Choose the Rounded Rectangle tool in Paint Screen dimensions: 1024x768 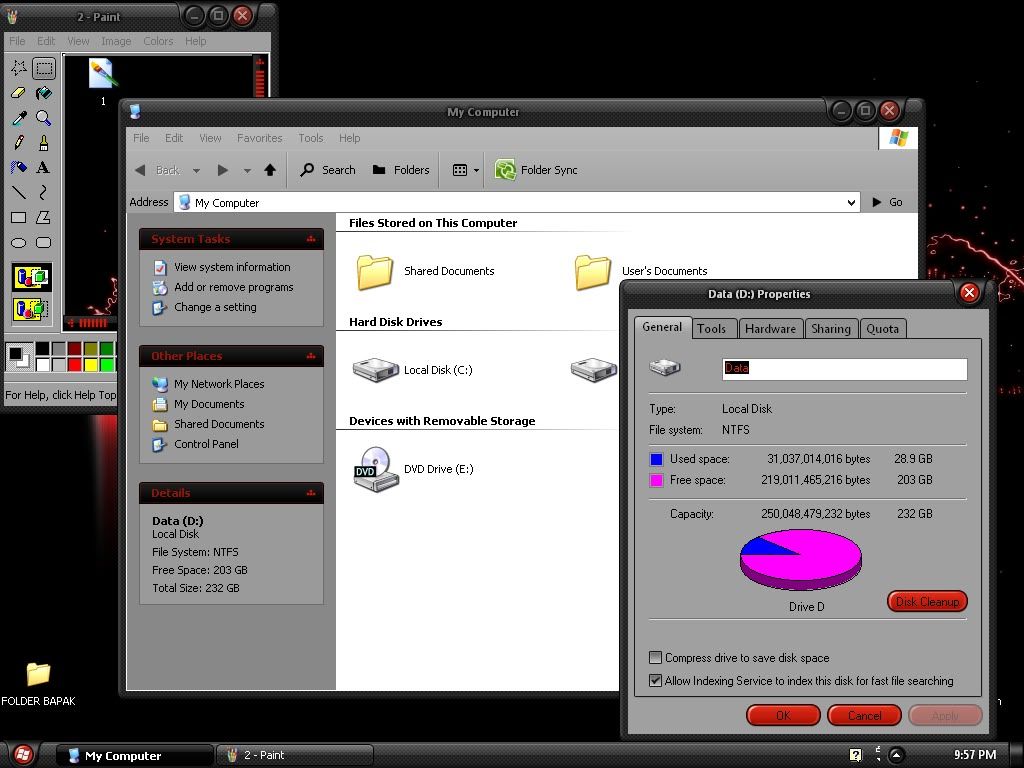(44, 242)
